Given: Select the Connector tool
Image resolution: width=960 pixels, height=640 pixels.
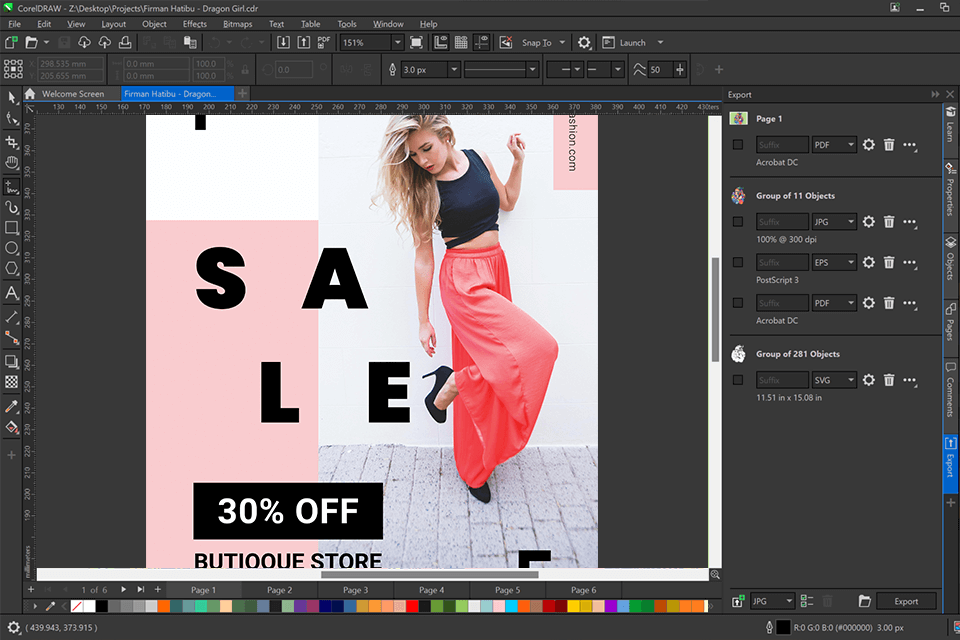Looking at the screenshot, I should tap(12, 337).
